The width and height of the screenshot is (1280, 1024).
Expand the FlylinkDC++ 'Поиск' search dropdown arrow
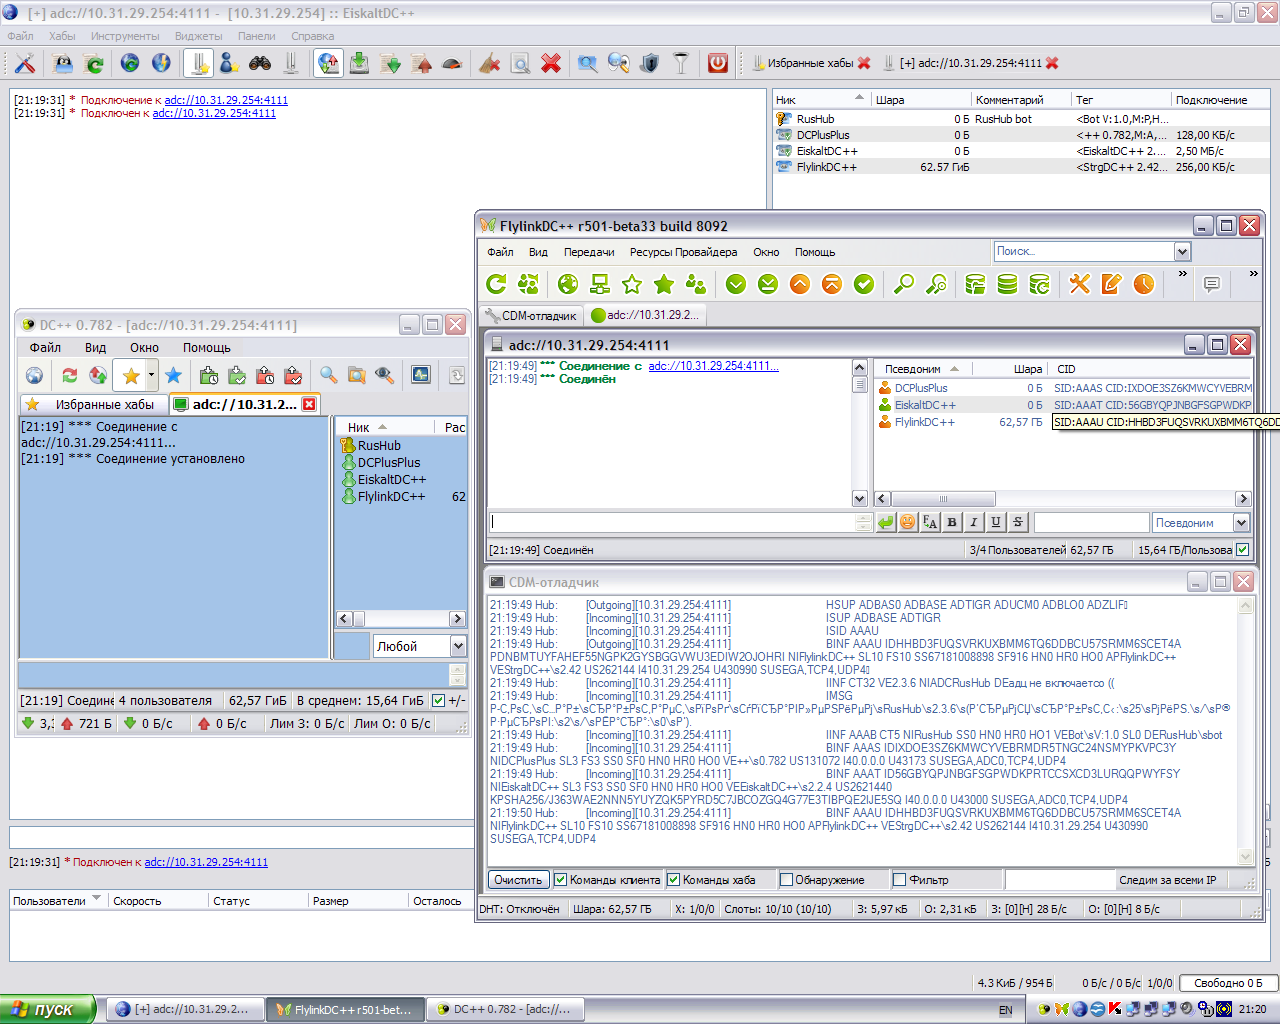(x=1182, y=252)
